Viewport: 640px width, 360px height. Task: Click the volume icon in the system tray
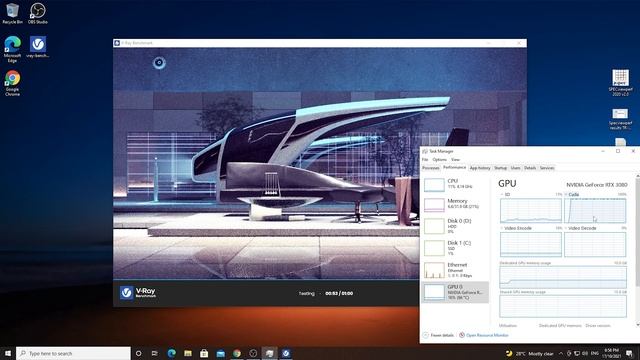(584, 353)
